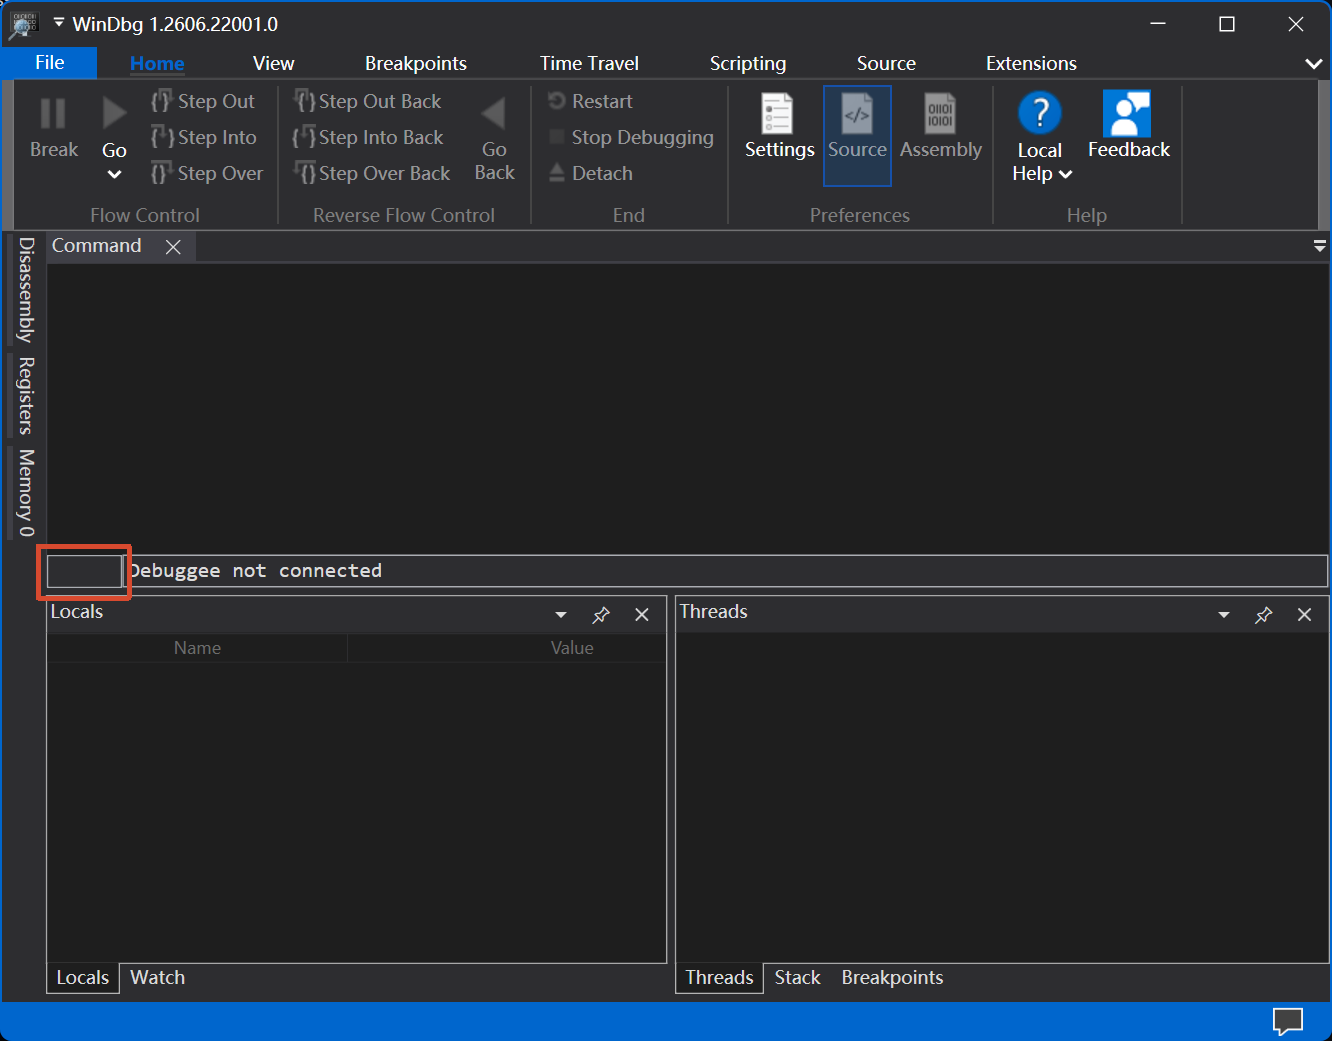Viewport: 1332px width, 1041px height.
Task: Click Step Into Back command
Action: (368, 137)
